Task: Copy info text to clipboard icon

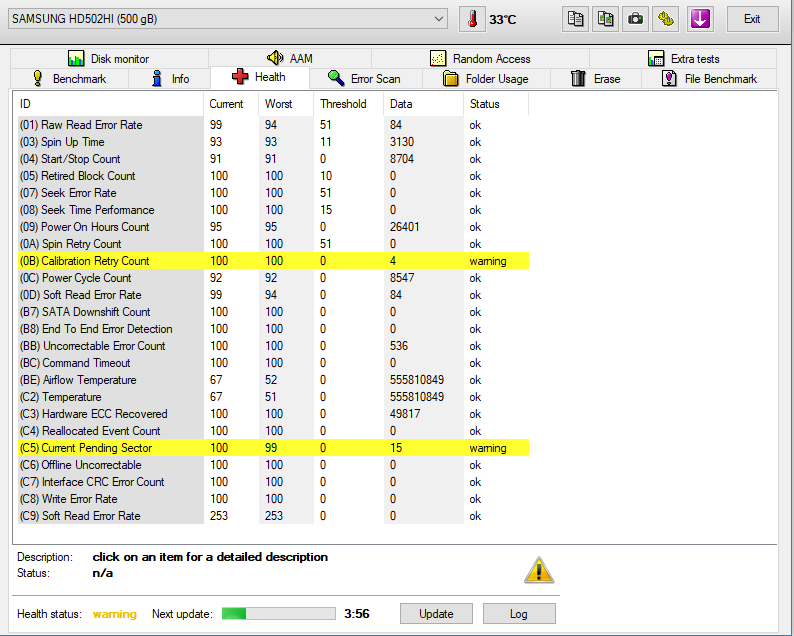Action: pos(575,19)
